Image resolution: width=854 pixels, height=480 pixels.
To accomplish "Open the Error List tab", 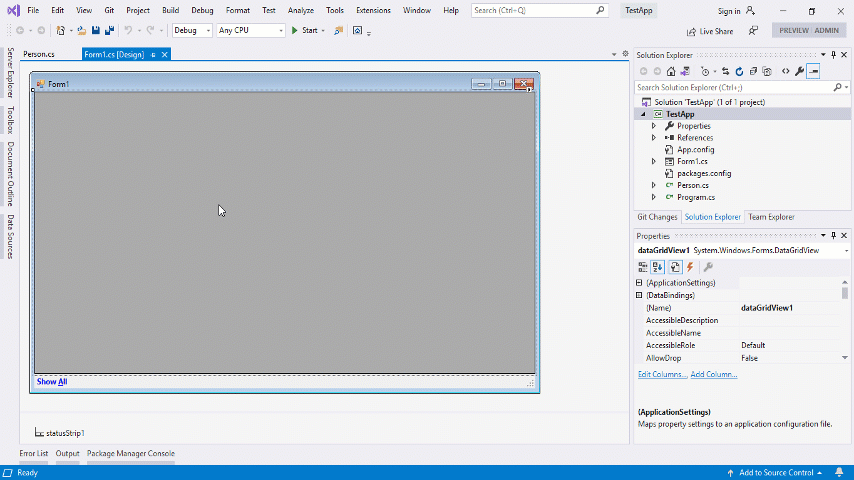I will coord(34,453).
